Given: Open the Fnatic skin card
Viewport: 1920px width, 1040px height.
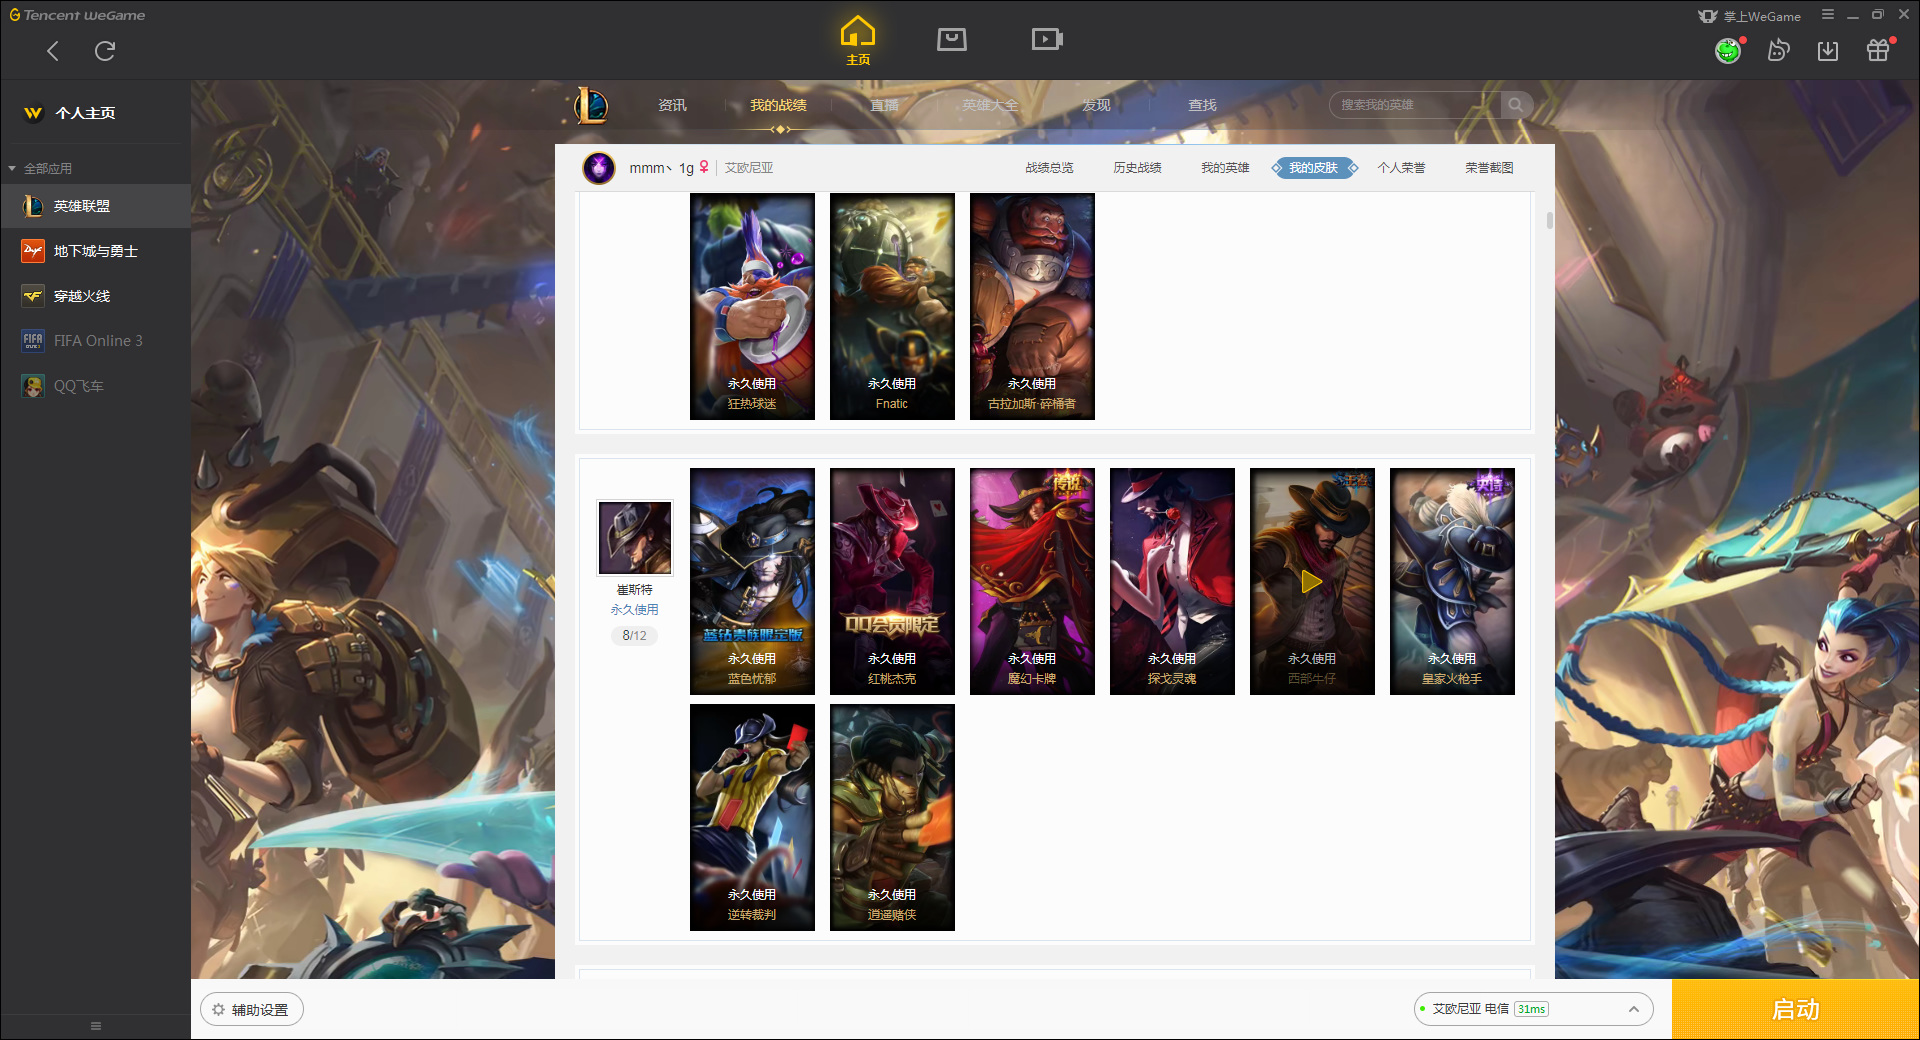Looking at the screenshot, I should click(x=892, y=306).
